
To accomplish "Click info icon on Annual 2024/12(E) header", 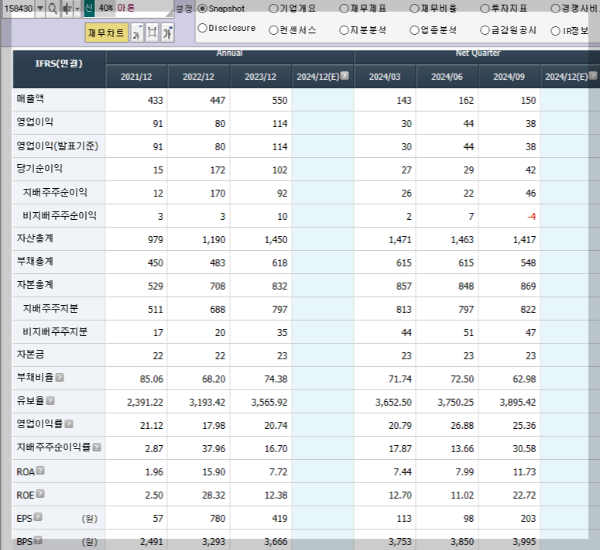I will tap(345, 75).
